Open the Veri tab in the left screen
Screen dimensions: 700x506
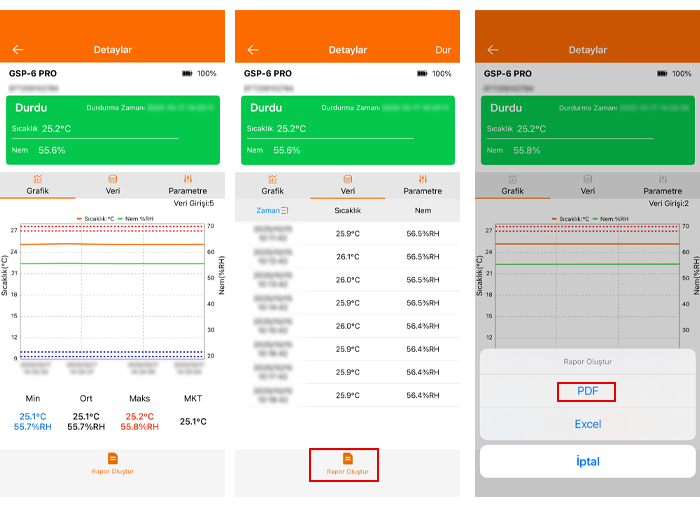112,185
